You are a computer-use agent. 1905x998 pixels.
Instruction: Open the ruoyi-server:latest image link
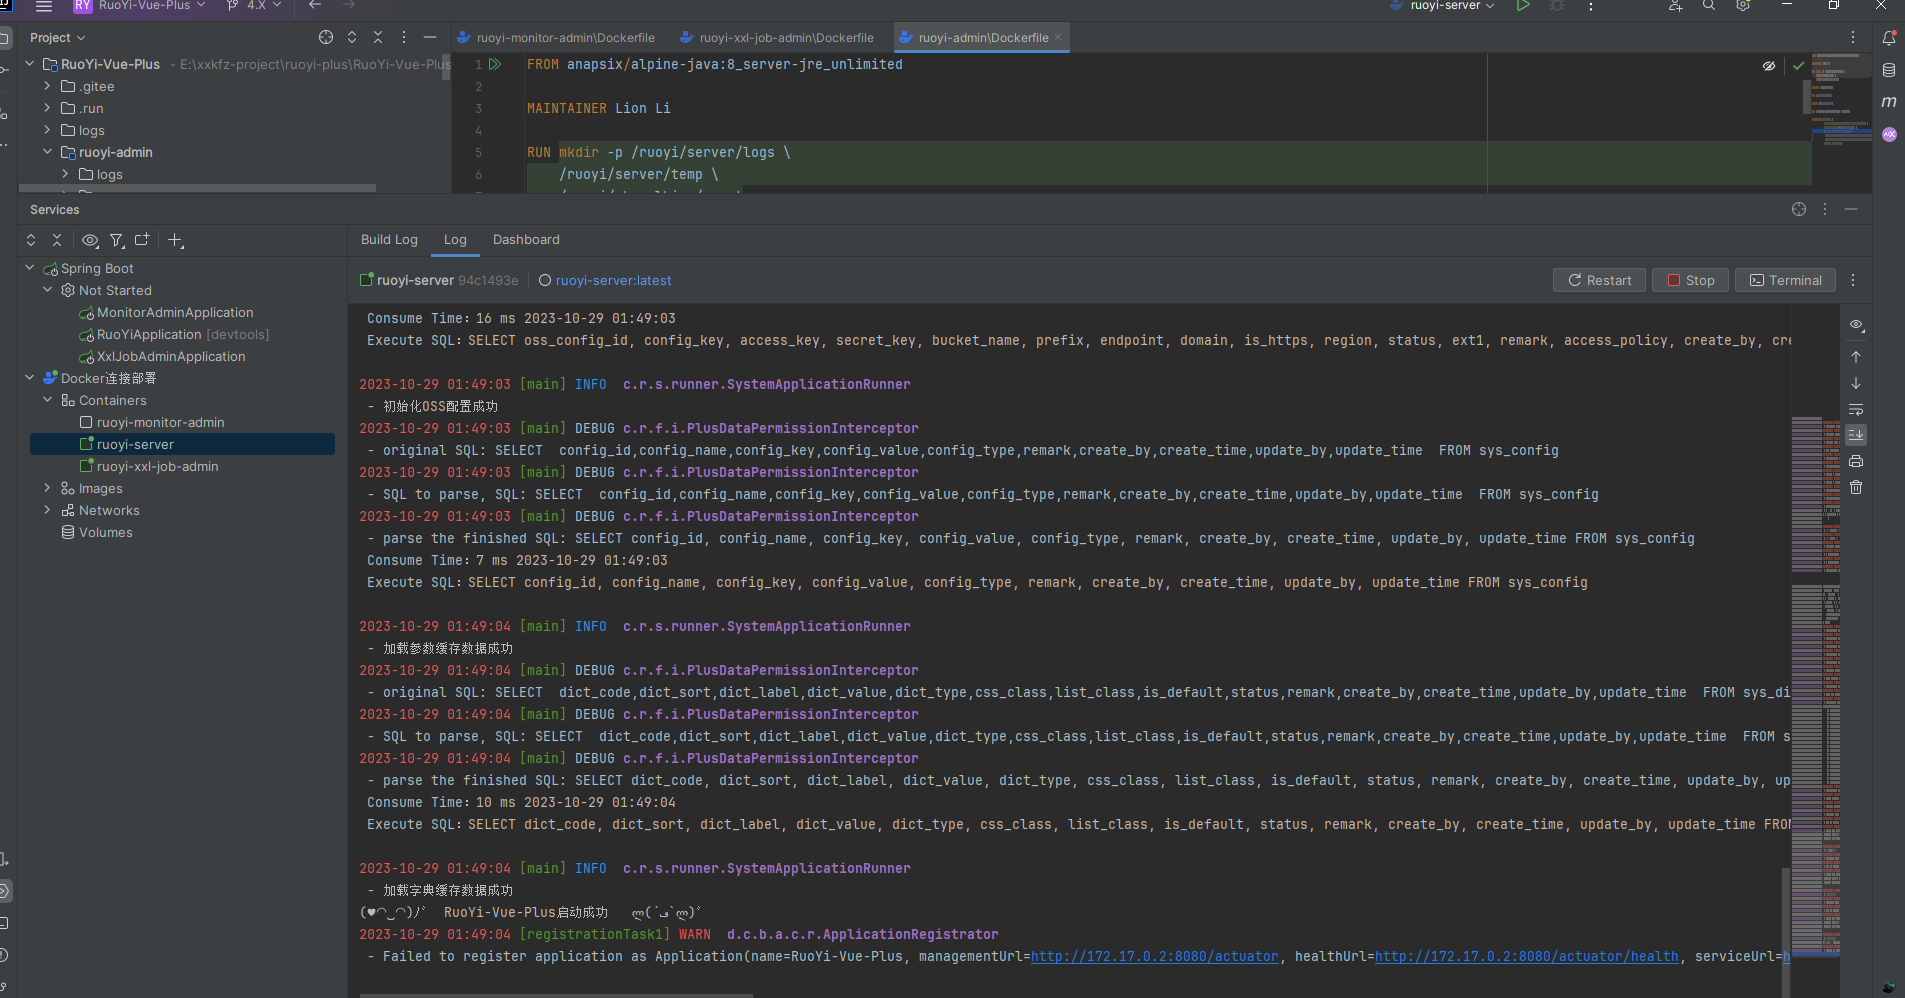[614, 281]
